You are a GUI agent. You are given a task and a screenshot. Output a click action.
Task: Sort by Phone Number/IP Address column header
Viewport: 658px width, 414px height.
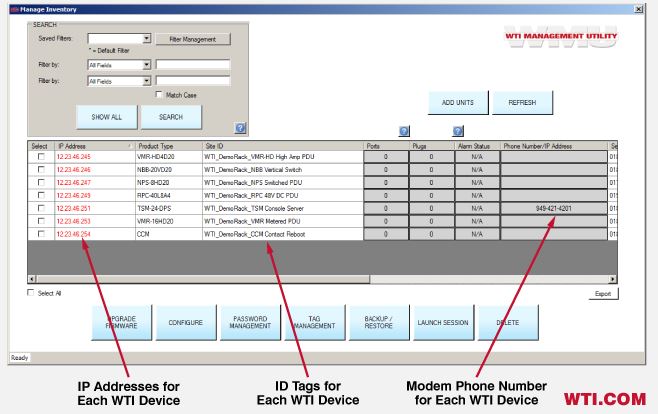(x=554, y=146)
